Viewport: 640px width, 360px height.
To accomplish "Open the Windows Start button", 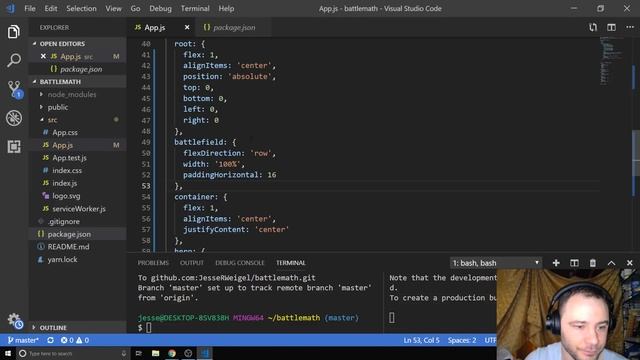I will point(8,353).
